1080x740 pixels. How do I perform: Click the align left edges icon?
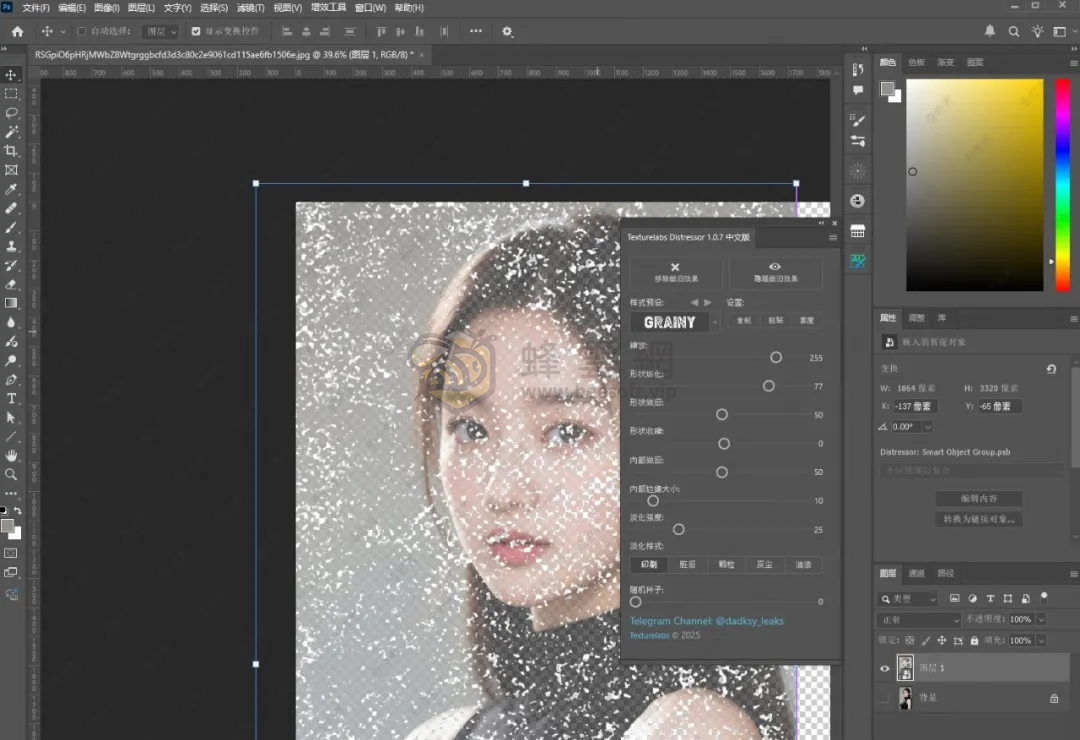287,32
